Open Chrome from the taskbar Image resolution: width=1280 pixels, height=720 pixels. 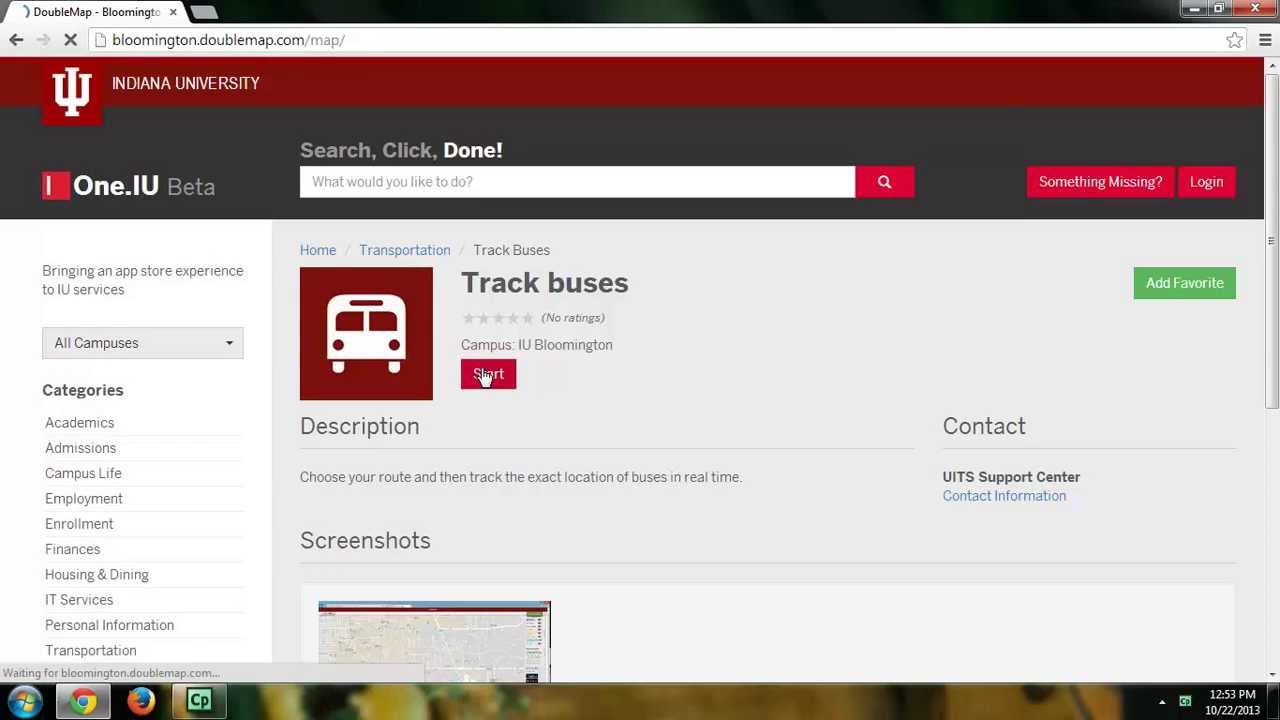pos(84,701)
